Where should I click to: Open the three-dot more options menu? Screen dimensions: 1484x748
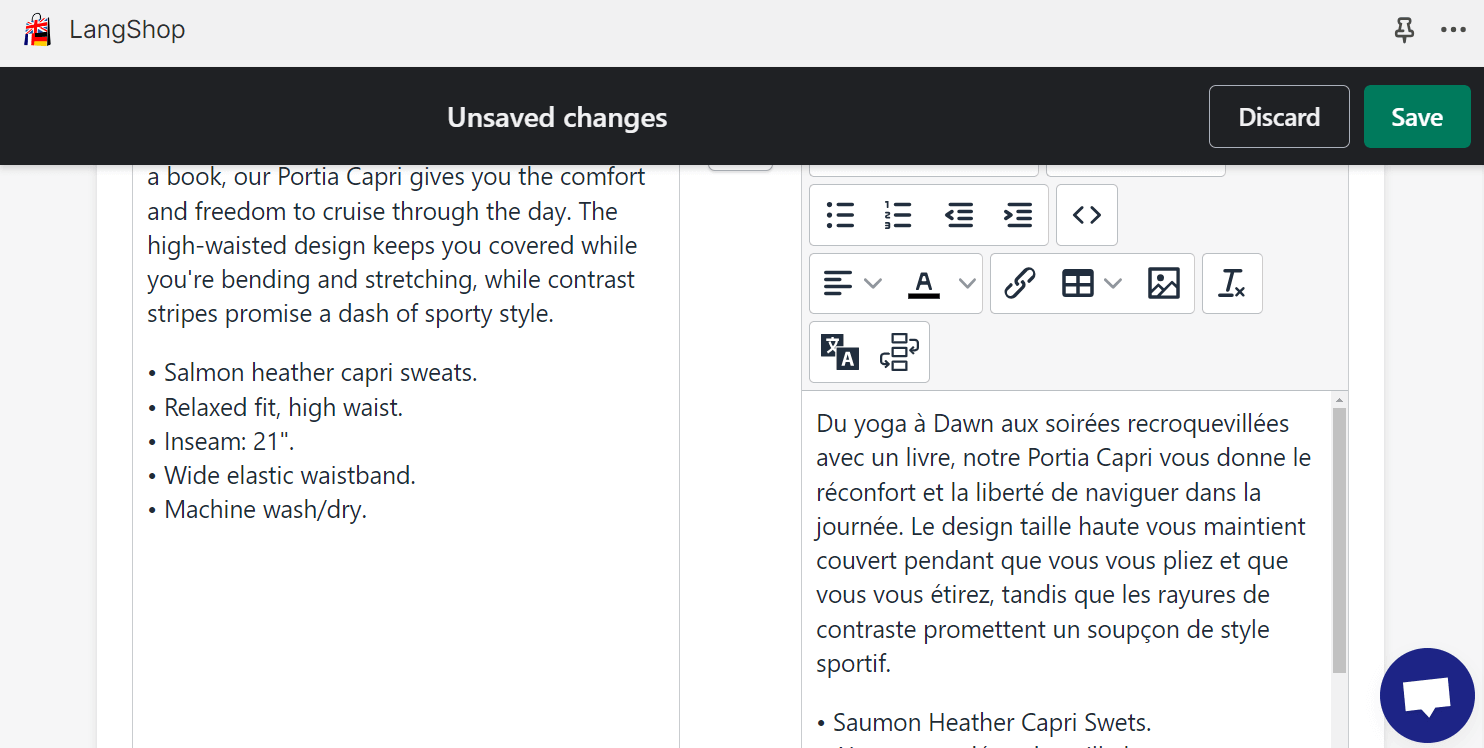click(1453, 30)
